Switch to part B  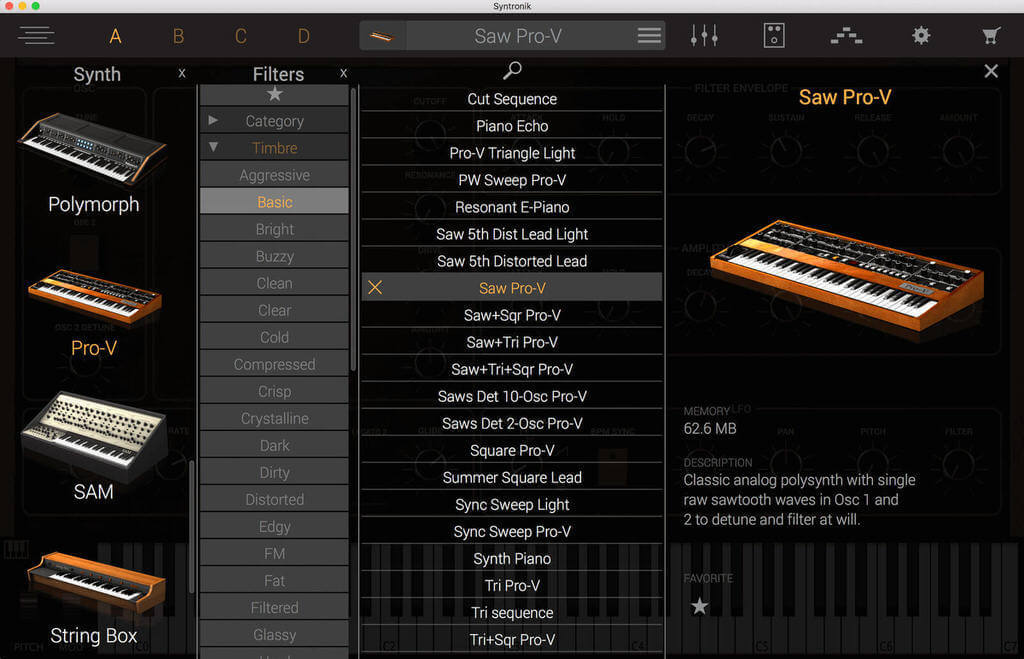tap(178, 36)
